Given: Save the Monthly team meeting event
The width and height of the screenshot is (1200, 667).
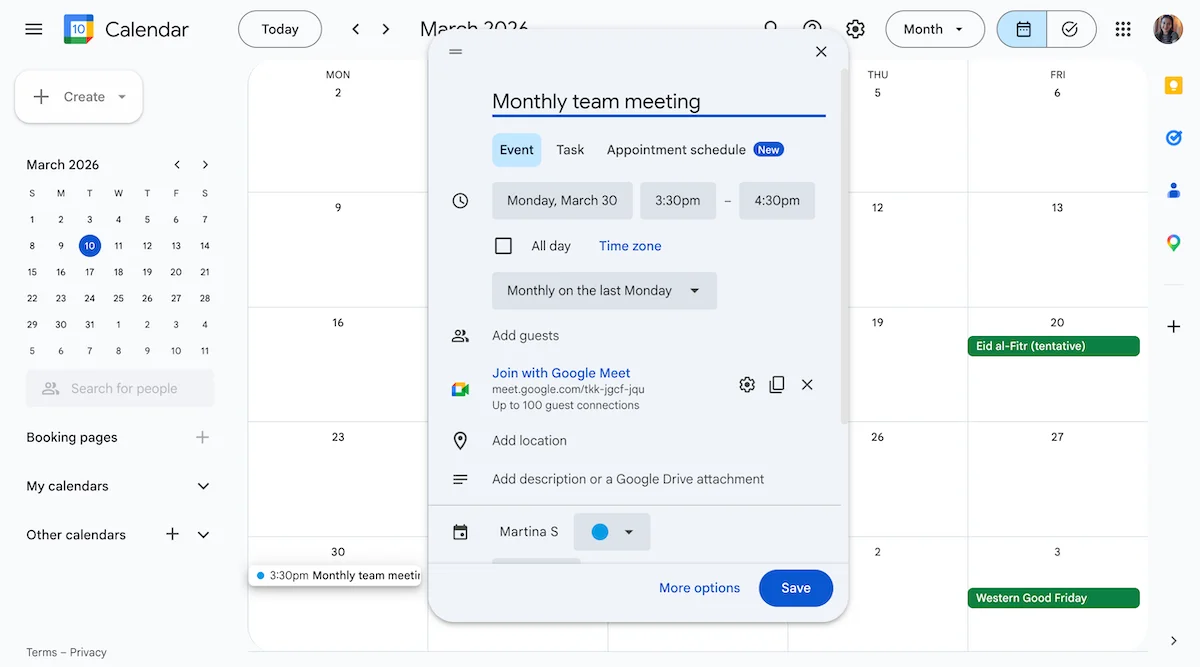Looking at the screenshot, I should click(795, 588).
